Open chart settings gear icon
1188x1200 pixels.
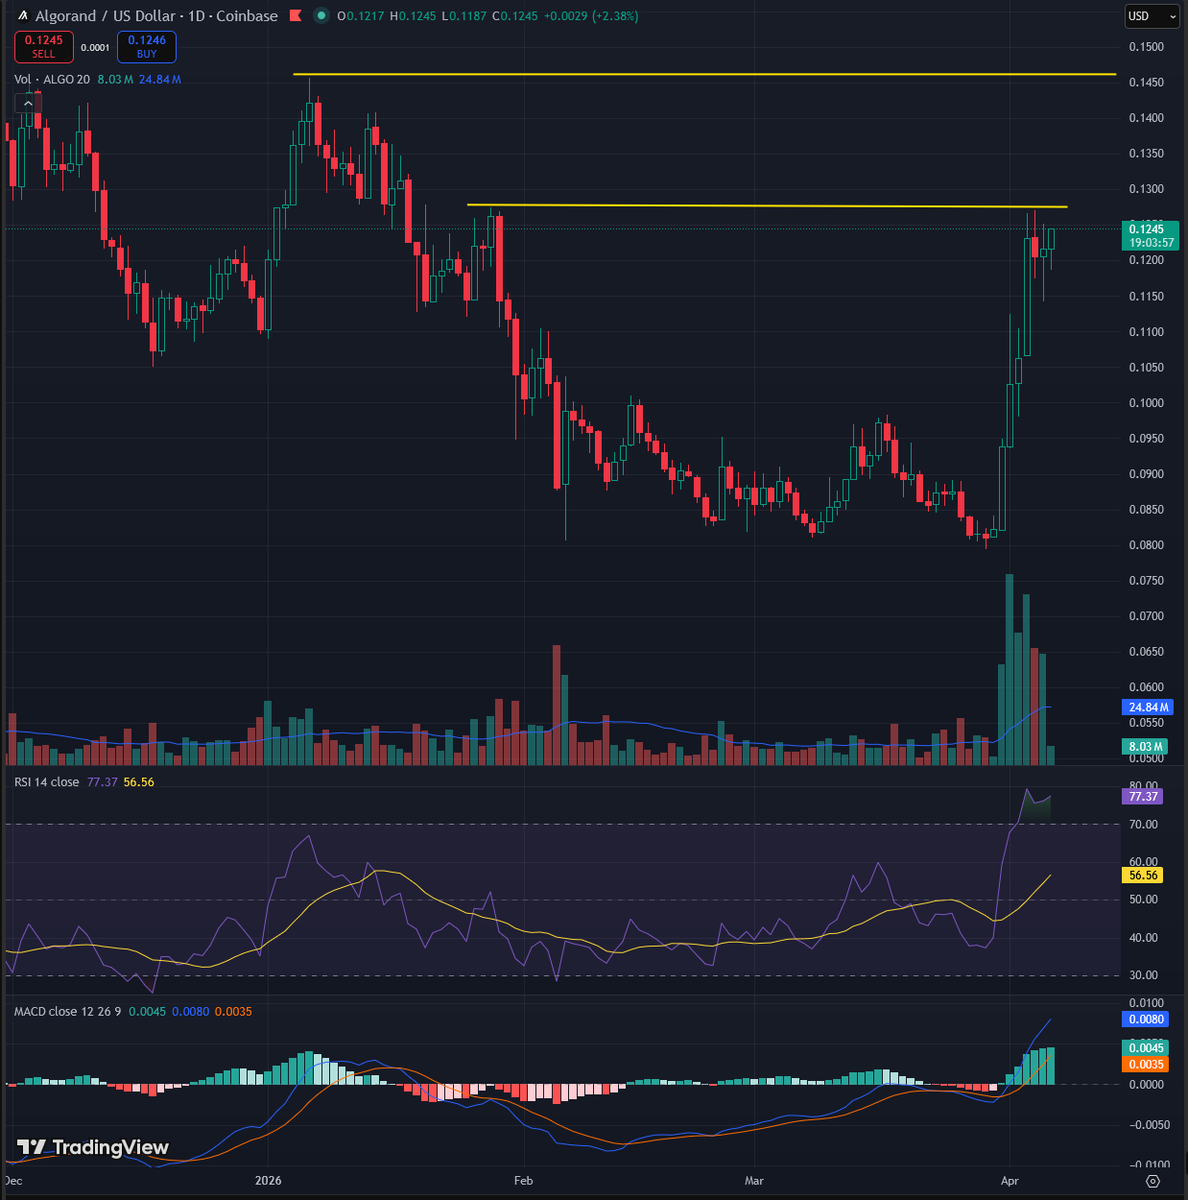click(1153, 1181)
